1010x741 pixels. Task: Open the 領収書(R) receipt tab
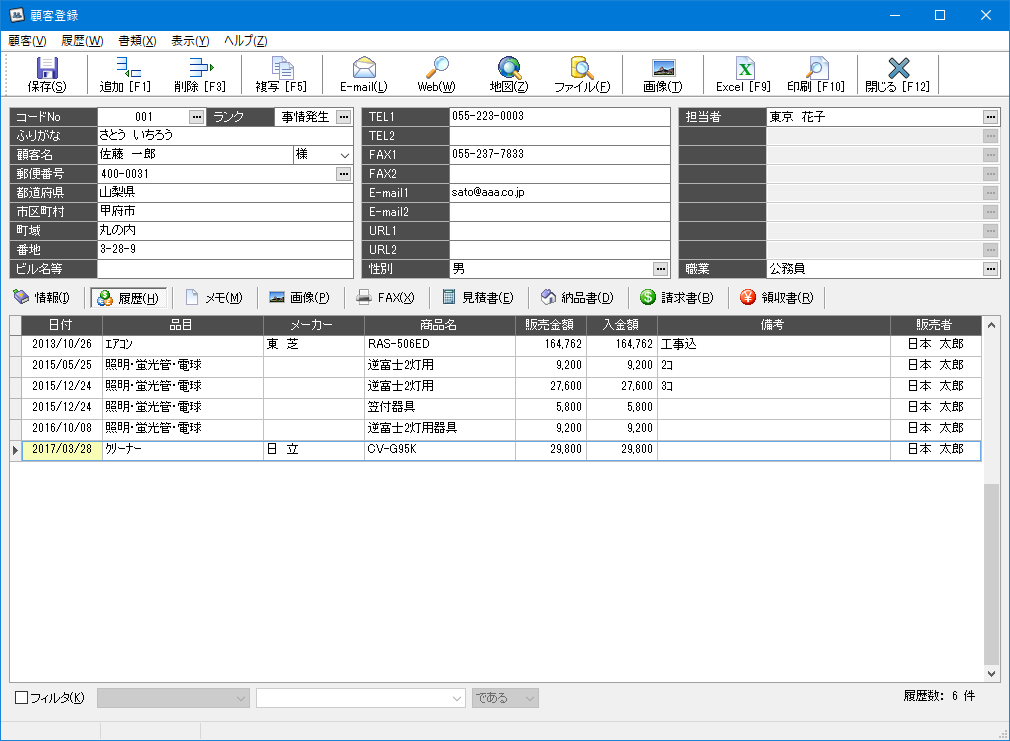tap(777, 297)
